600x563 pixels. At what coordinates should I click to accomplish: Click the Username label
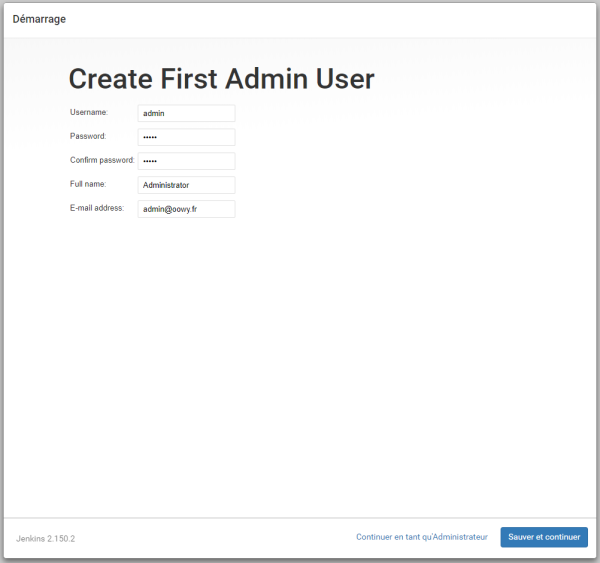pyautogui.click(x=89, y=113)
